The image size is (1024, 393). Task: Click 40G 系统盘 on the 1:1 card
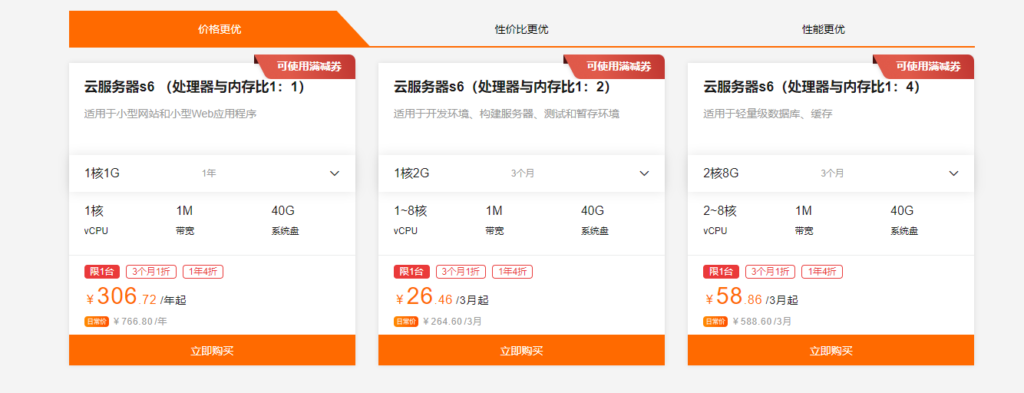(x=285, y=220)
